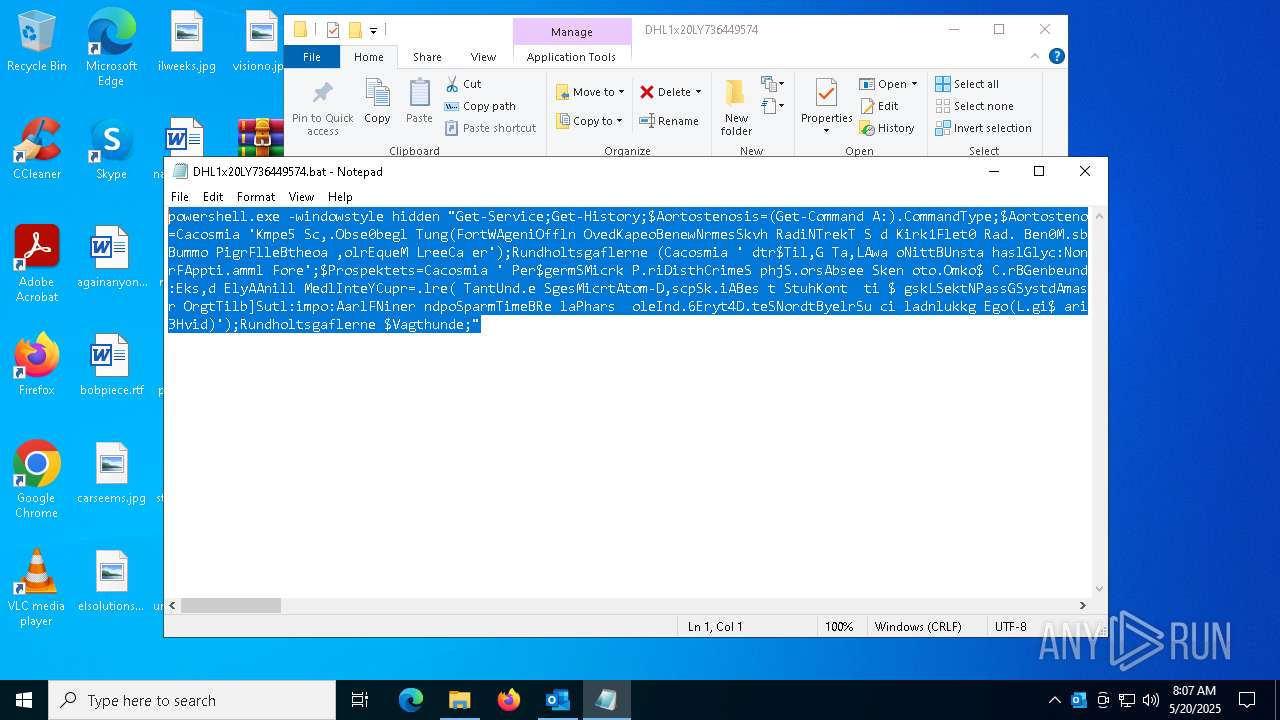Open Task View on taskbar
The image size is (1280, 720).
tap(360, 700)
